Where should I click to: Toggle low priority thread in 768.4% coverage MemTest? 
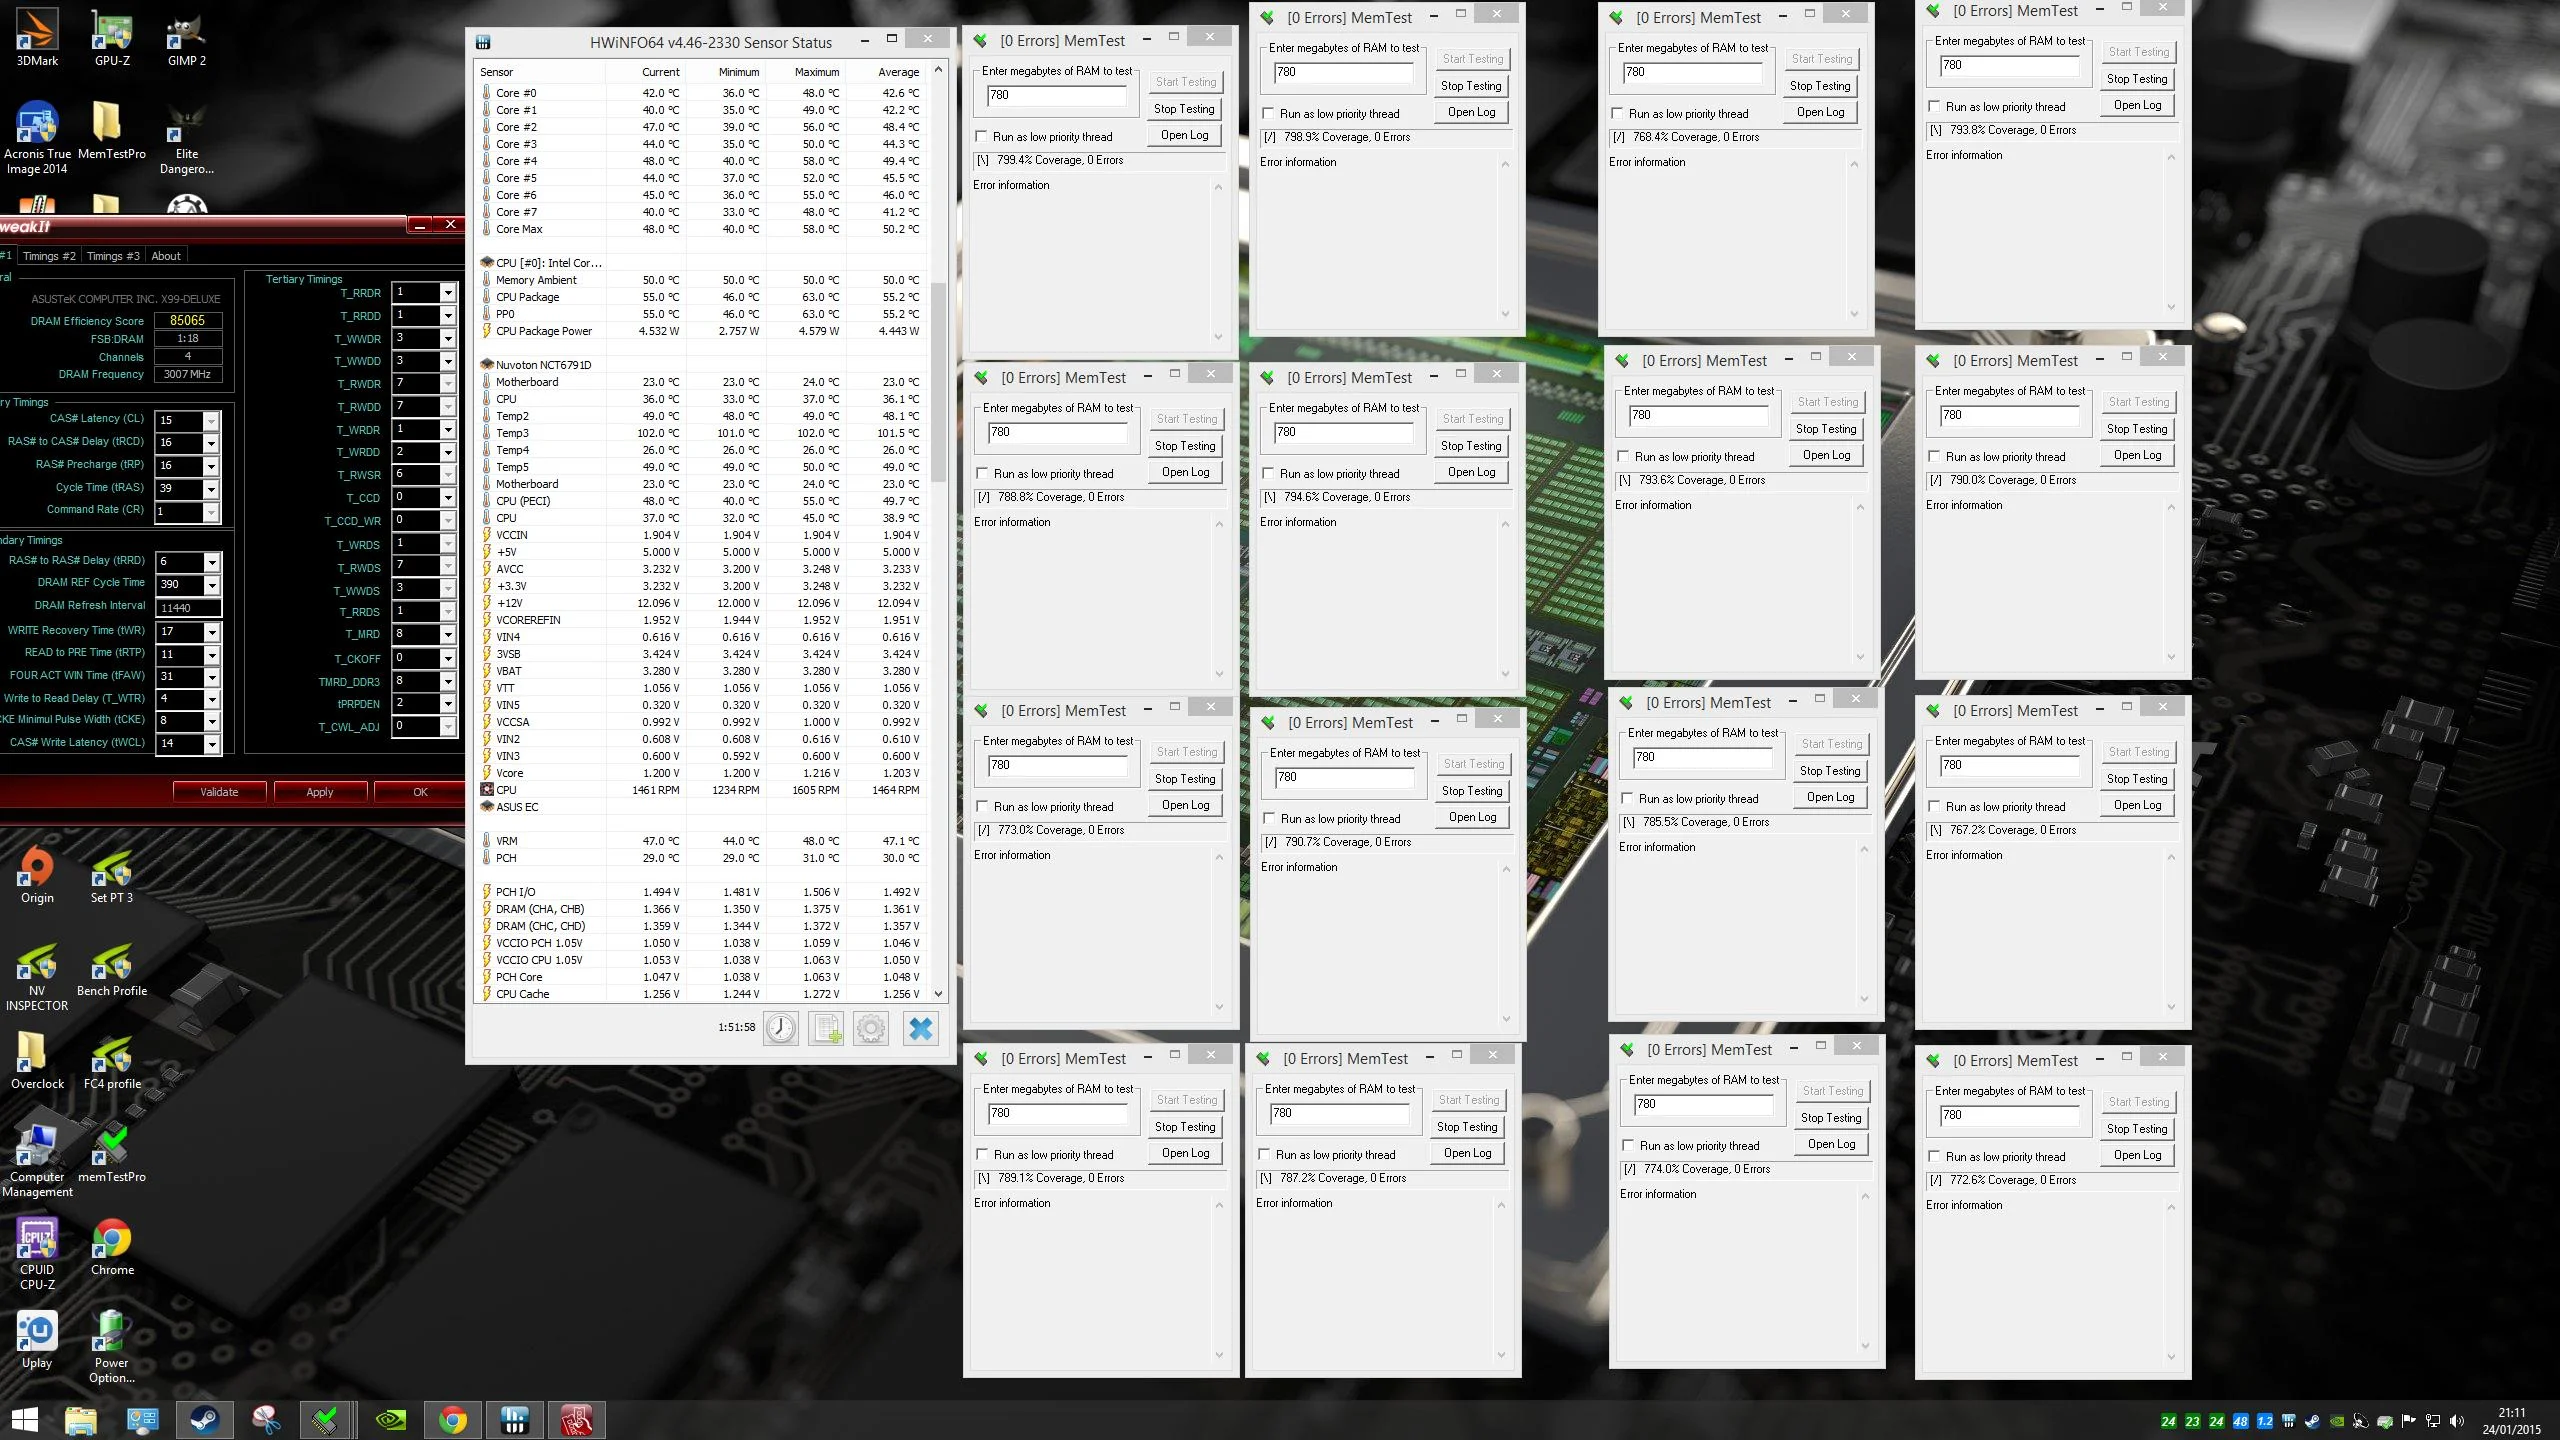1617,114
